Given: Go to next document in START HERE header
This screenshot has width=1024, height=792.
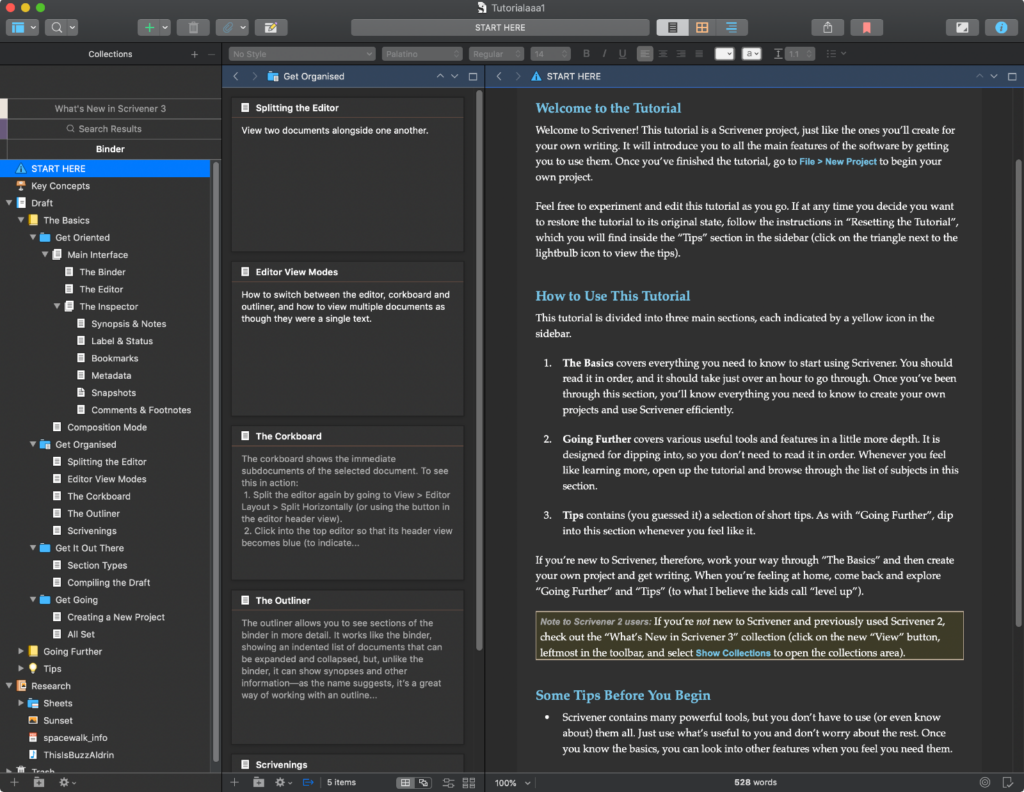Looking at the screenshot, I should pyautogui.click(x=994, y=76).
